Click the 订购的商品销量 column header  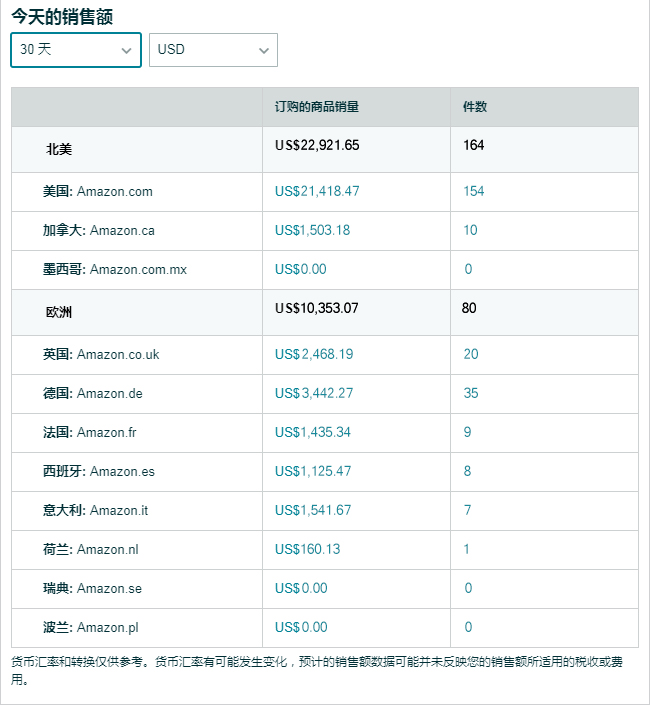317,107
